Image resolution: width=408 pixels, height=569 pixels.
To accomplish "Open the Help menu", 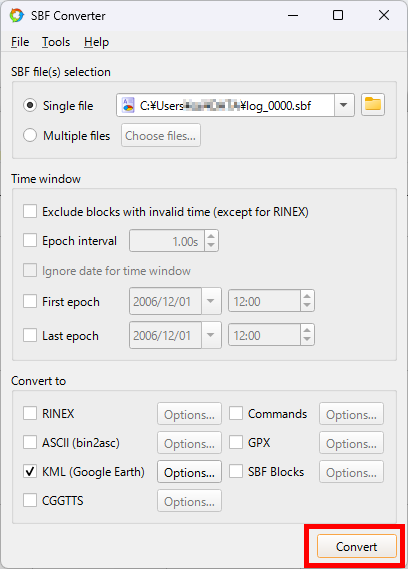I will click(96, 42).
